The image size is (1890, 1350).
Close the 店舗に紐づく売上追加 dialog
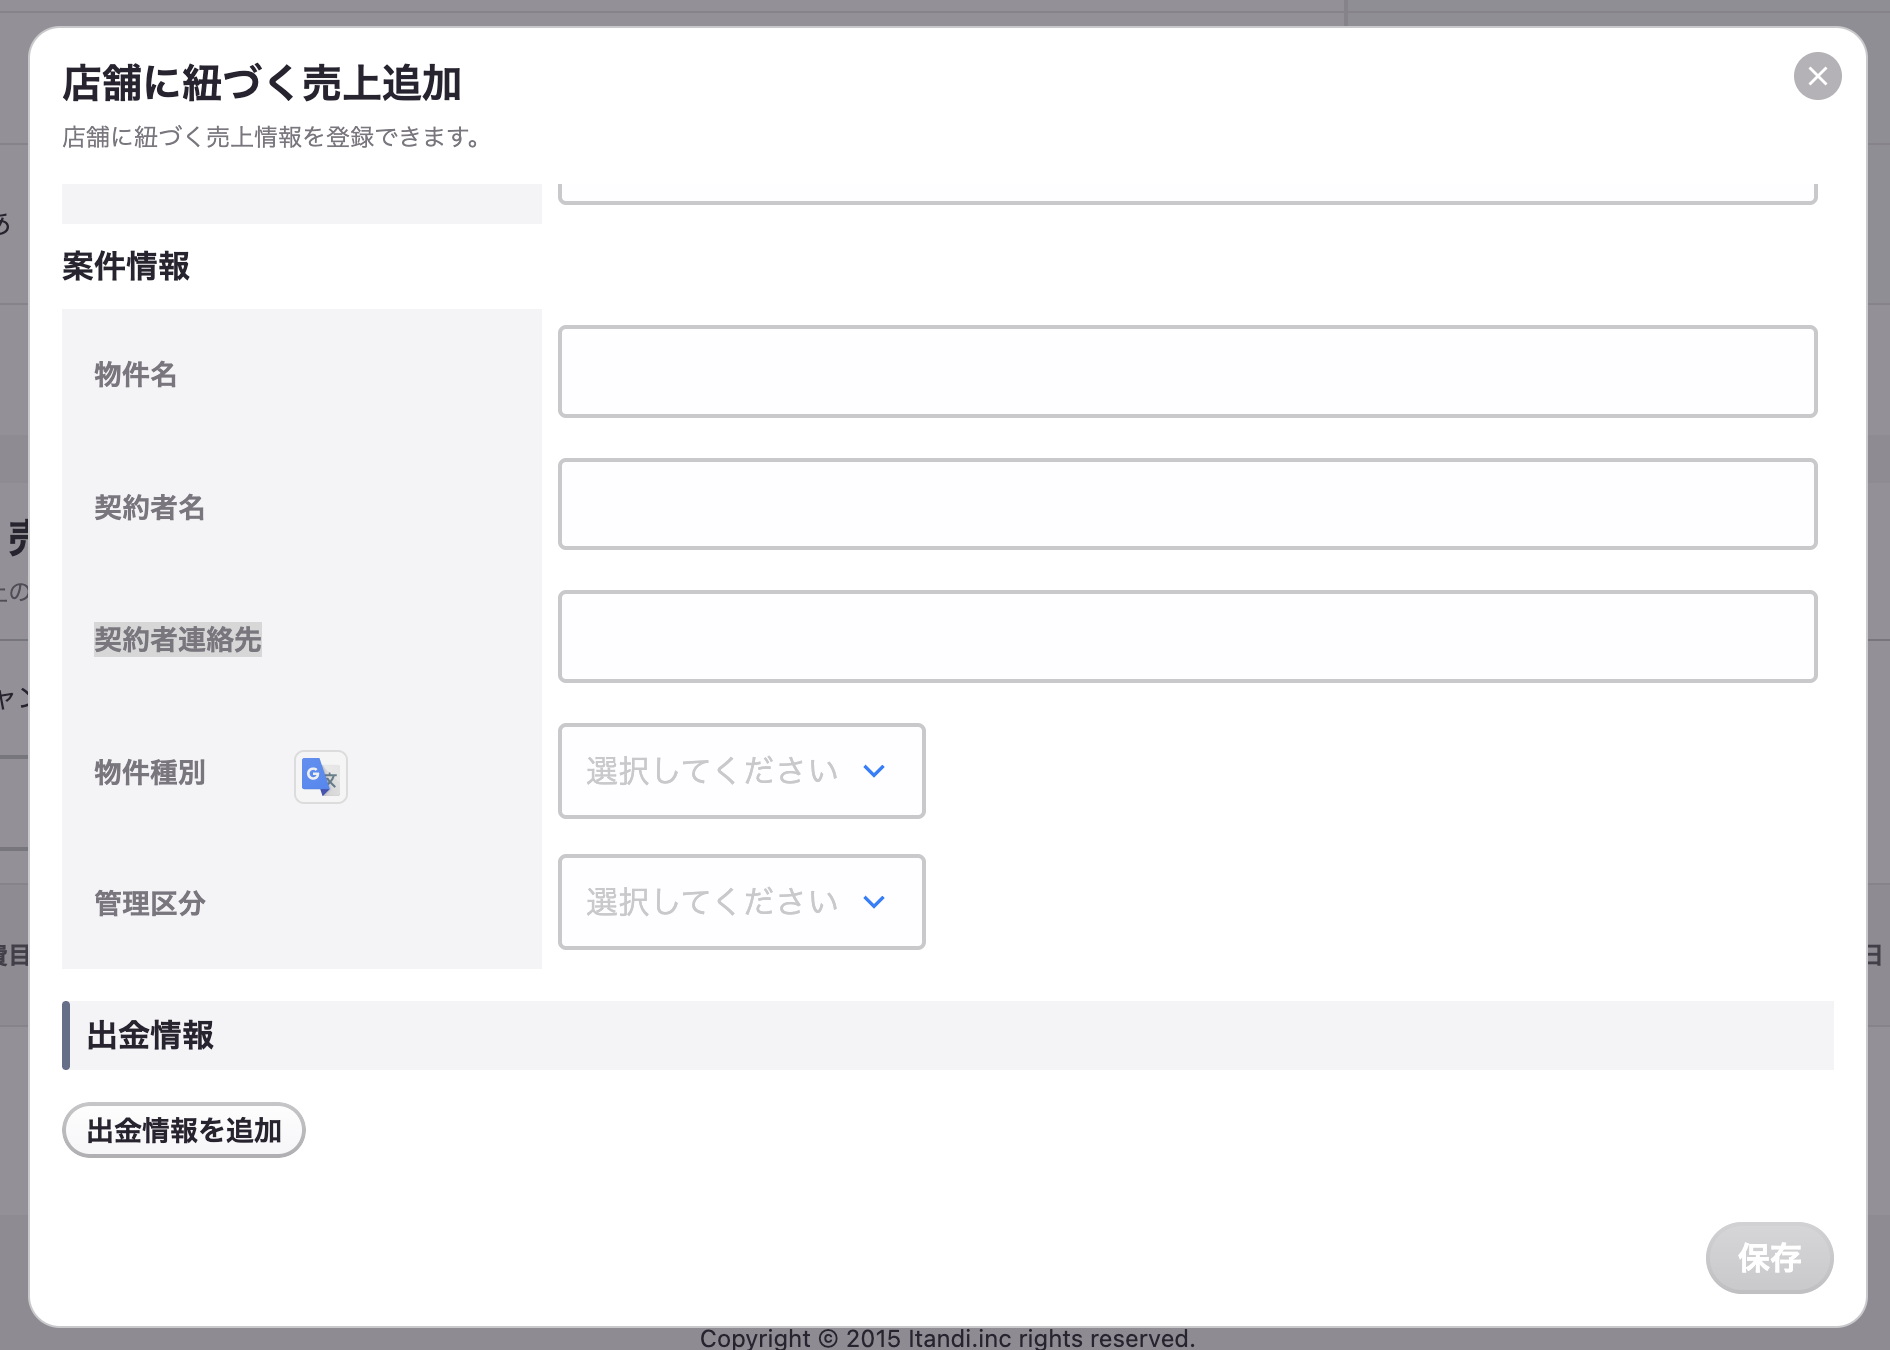pos(1817,76)
